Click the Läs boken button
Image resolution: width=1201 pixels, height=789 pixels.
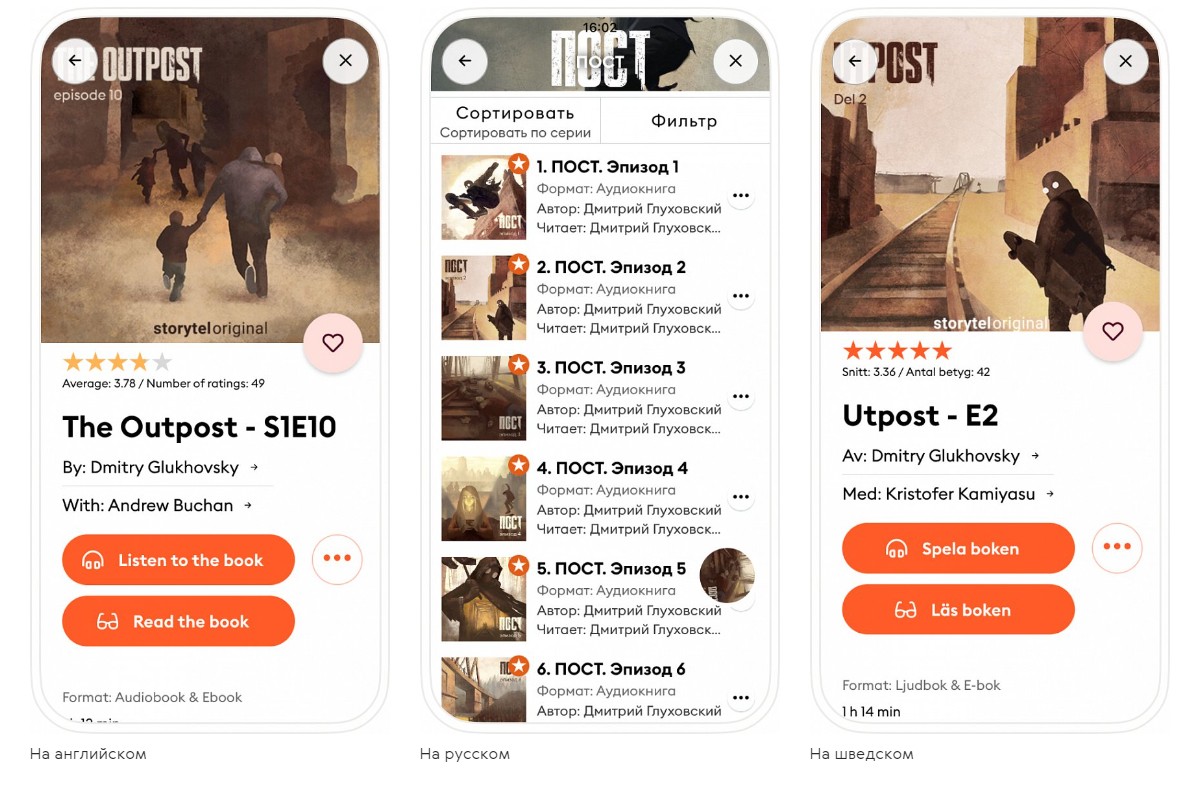click(958, 609)
